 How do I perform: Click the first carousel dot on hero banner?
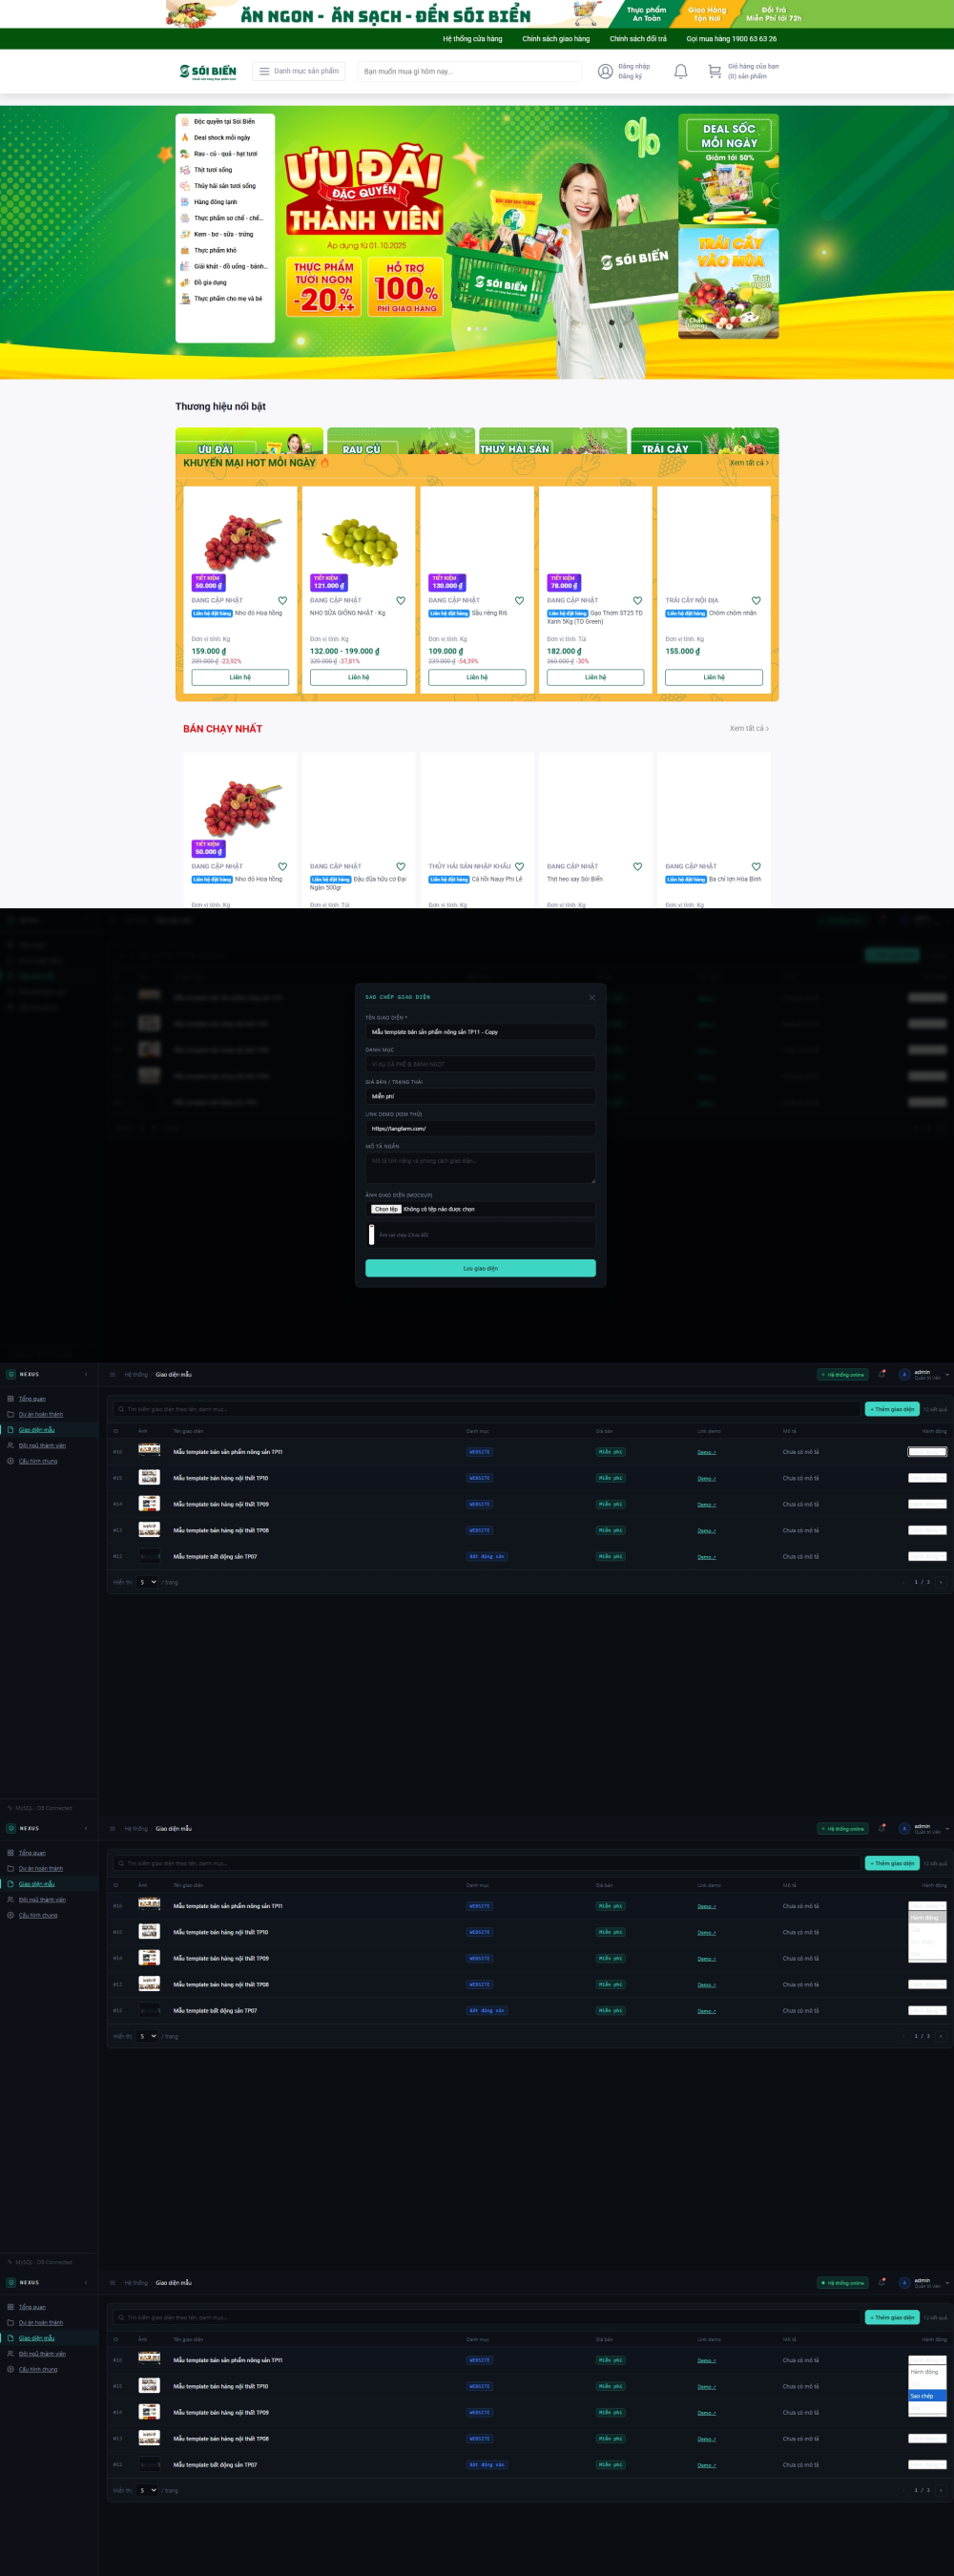pos(469,328)
